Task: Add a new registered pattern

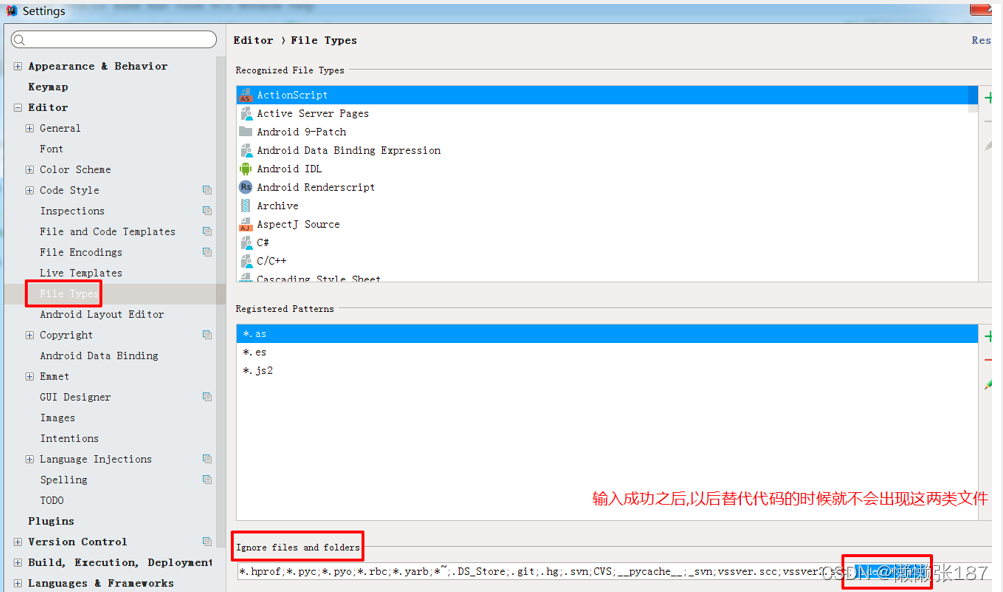Action: point(988,337)
